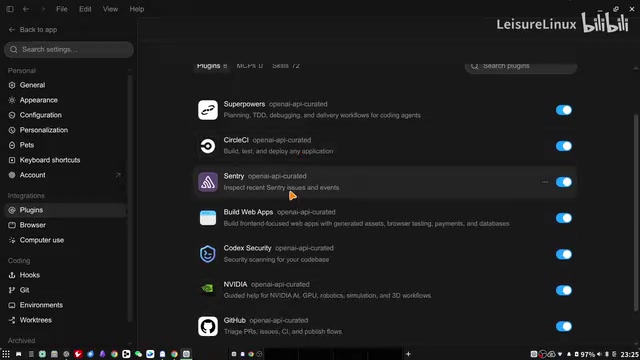Screen dimensions: 640x360
Task: Disable the GitHub plugin toggle
Action: 564,327
